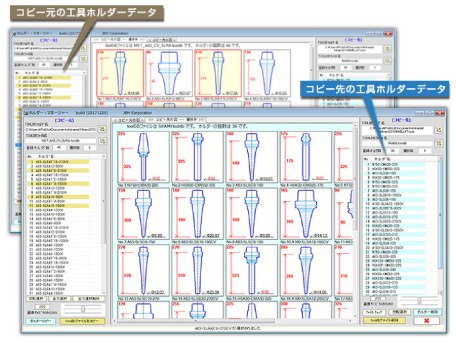Click the right arrow of front thumbnail horizontal scrollbar
456x360 pixels.
tap(351, 321)
